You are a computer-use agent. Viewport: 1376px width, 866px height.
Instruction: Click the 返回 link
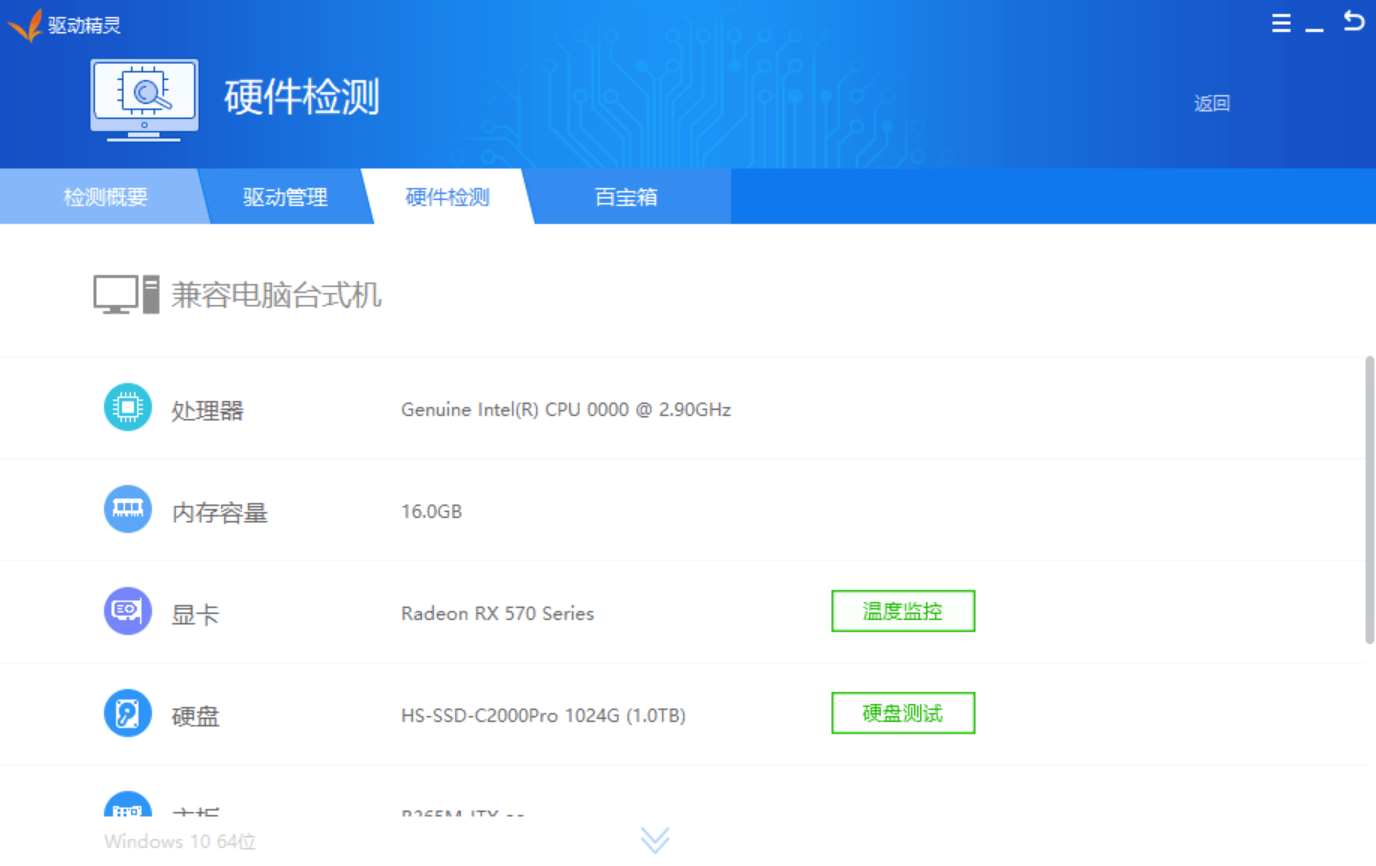coord(1211,103)
